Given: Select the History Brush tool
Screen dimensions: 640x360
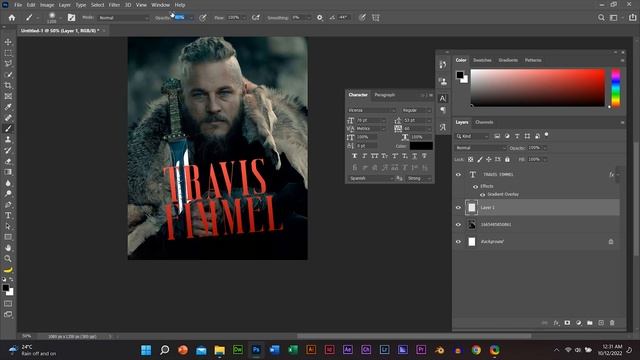Looking at the screenshot, I should coord(8,150).
